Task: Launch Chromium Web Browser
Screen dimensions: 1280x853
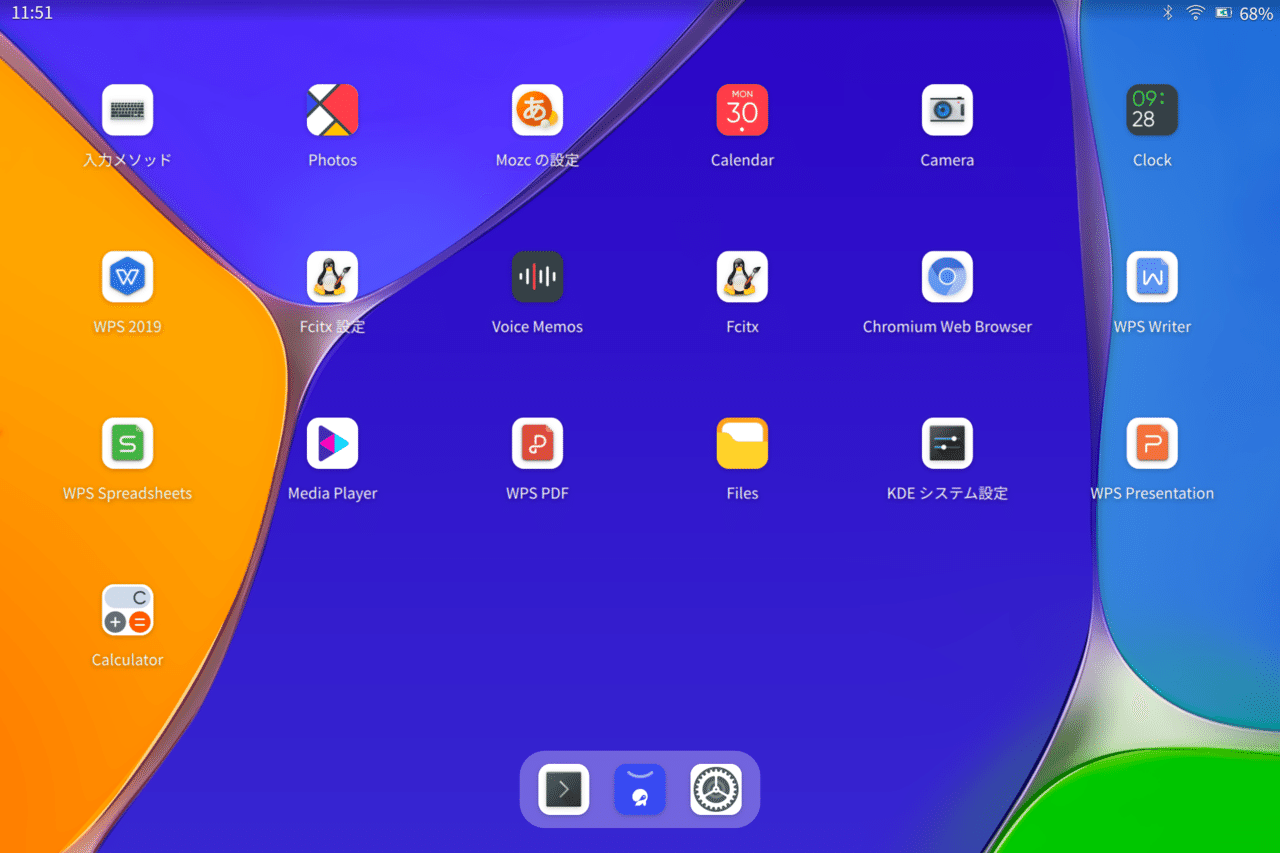Action: coord(947,277)
